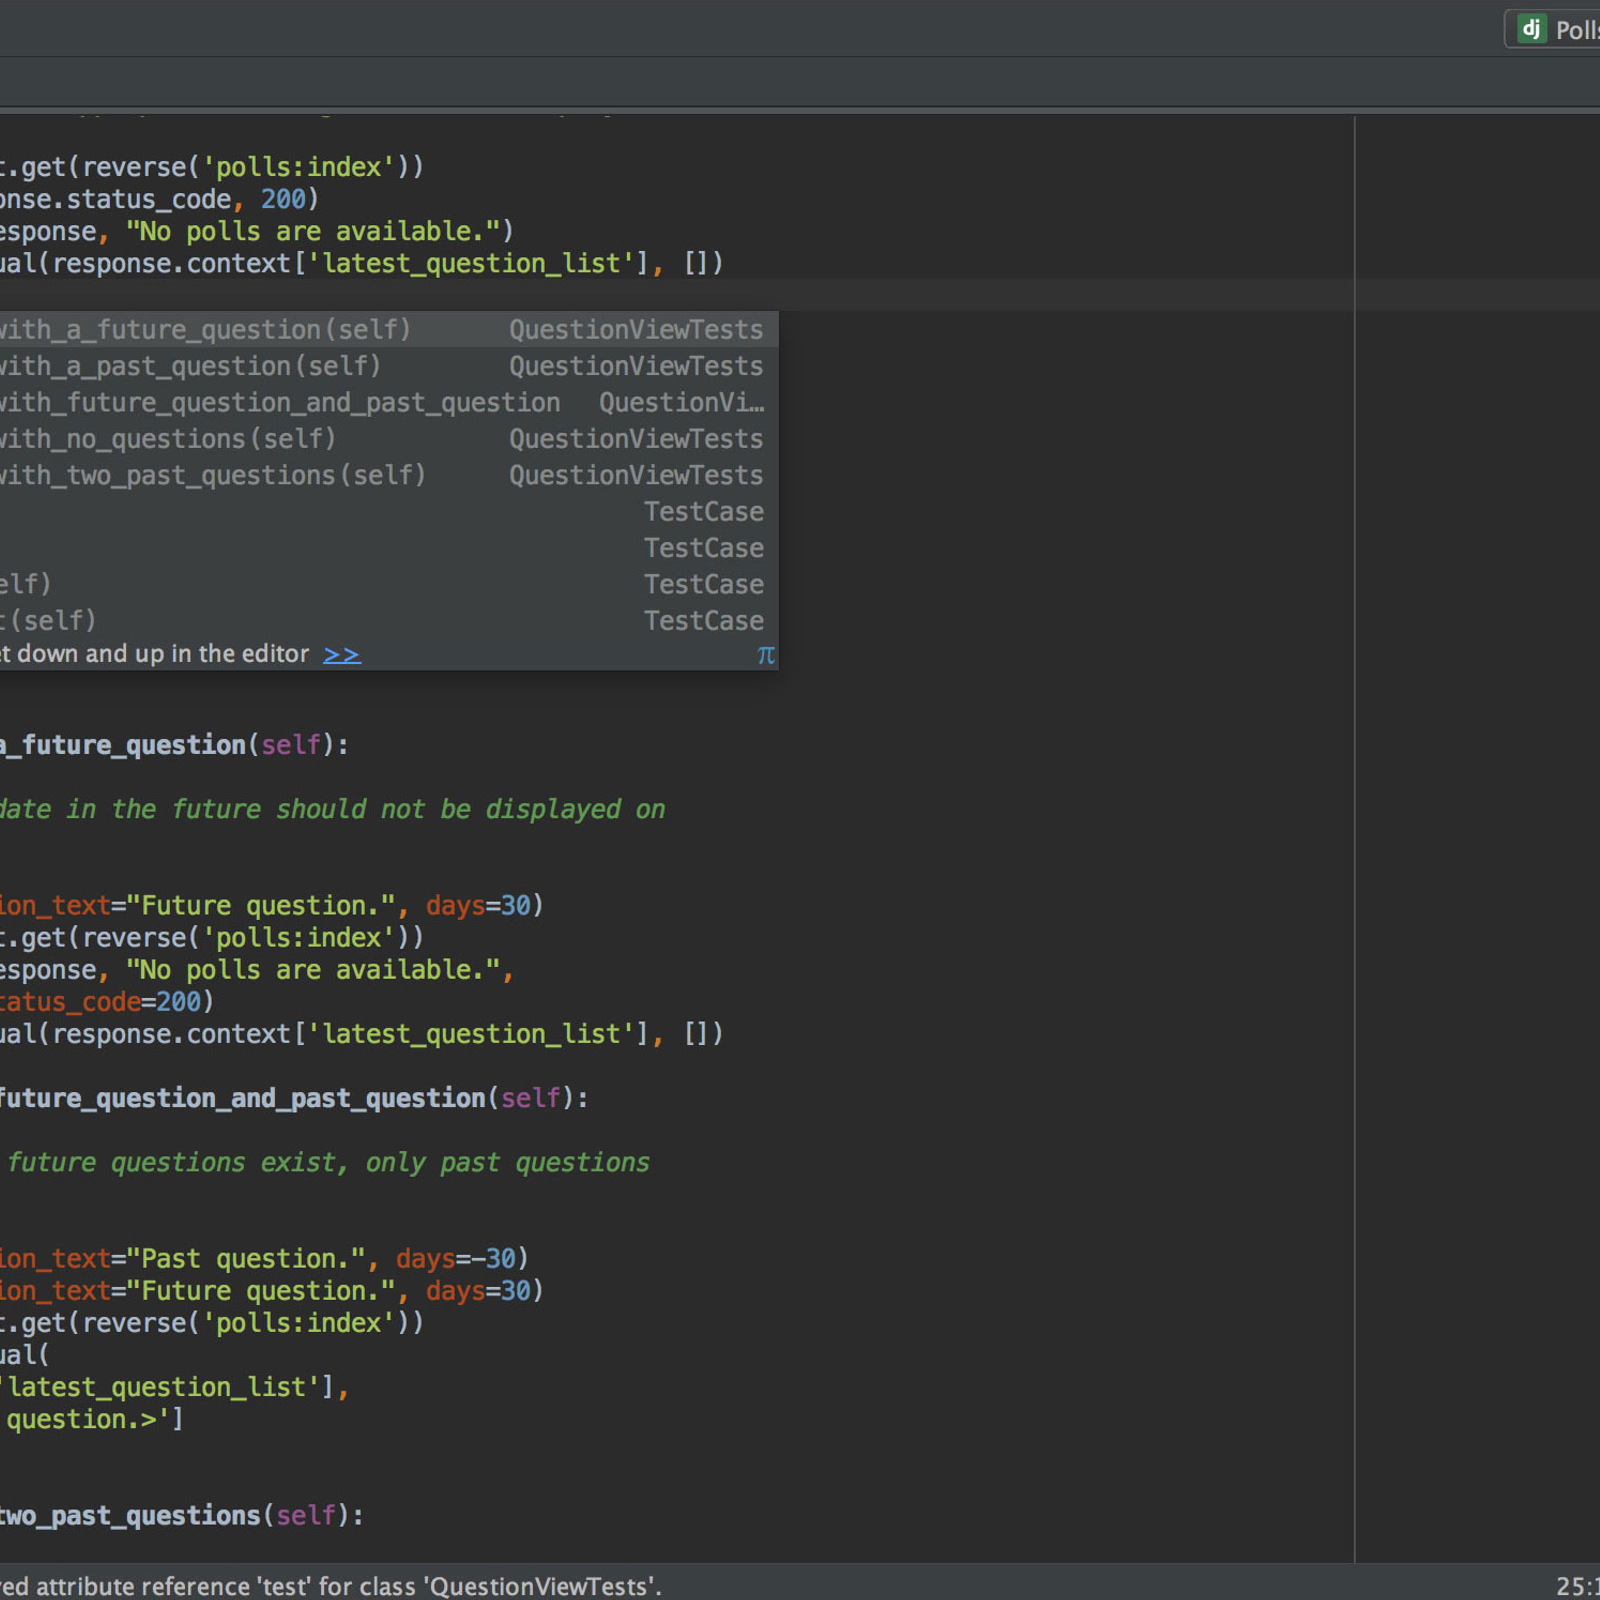The width and height of the screenshot is (1600, 1600).
Task: Select the elf) TestCase completion row
Action: (389, 584)
